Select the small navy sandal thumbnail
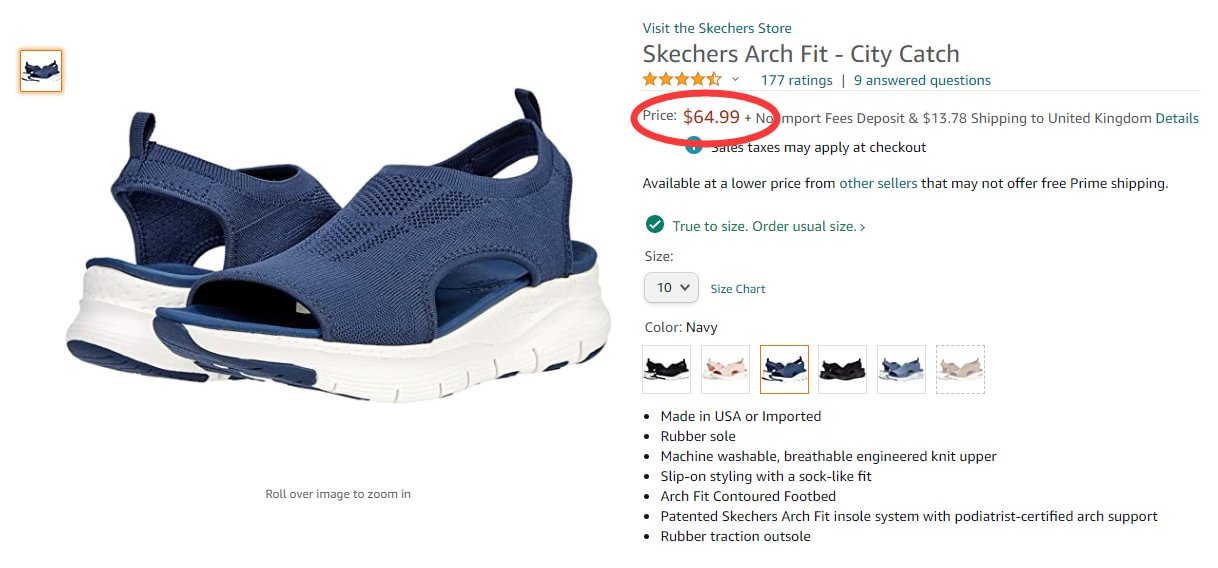This screenshot has width=1218, height=568. coord(41,71)
